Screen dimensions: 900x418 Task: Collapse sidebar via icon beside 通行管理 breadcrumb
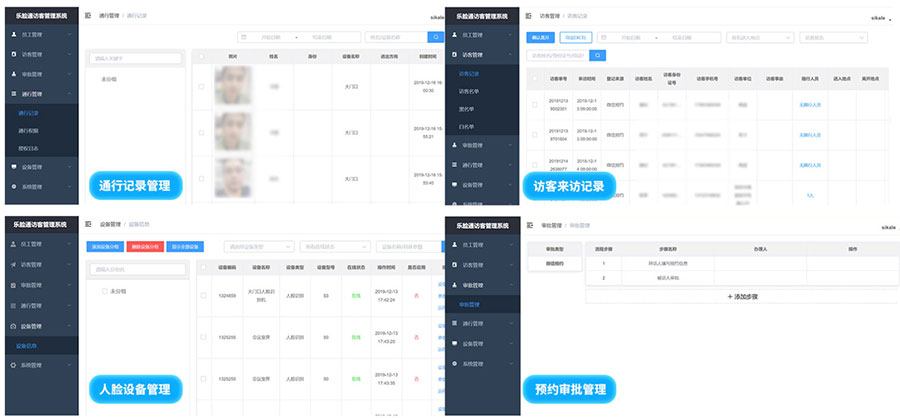click(x=88, y=16)
